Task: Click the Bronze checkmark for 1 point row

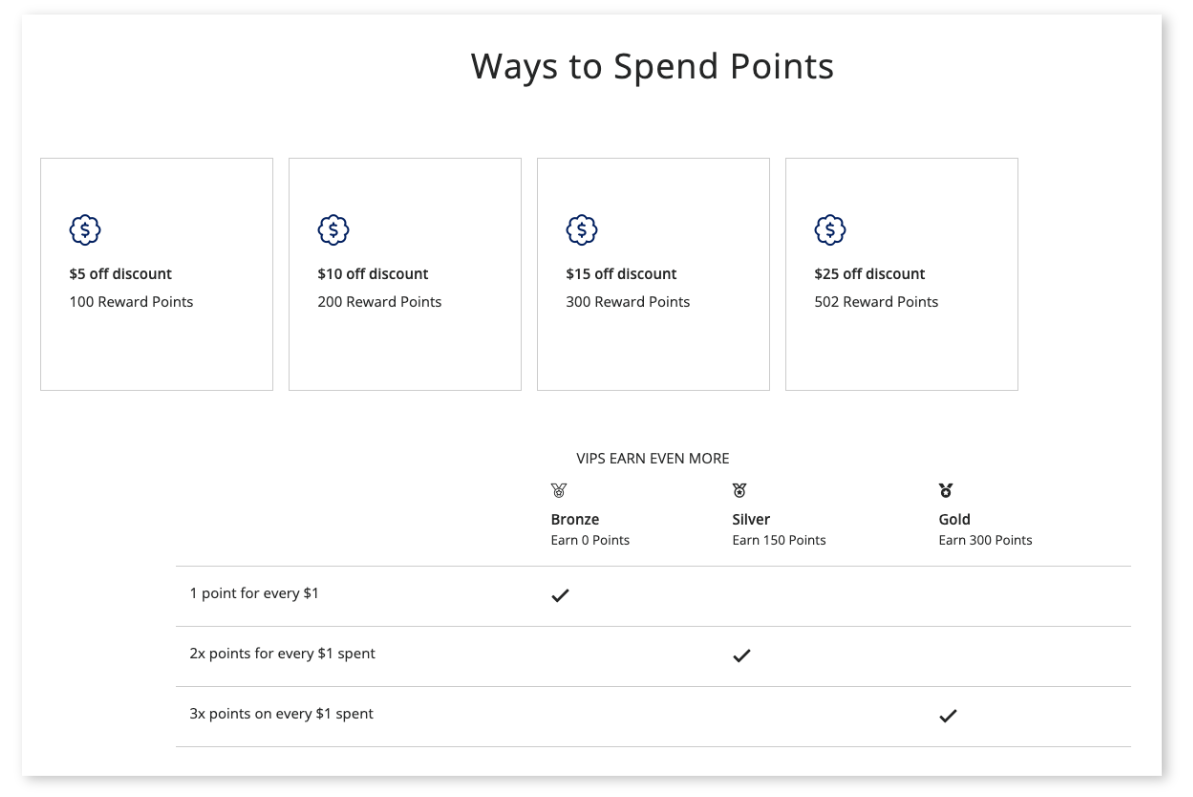Action: tap(560, 595)
